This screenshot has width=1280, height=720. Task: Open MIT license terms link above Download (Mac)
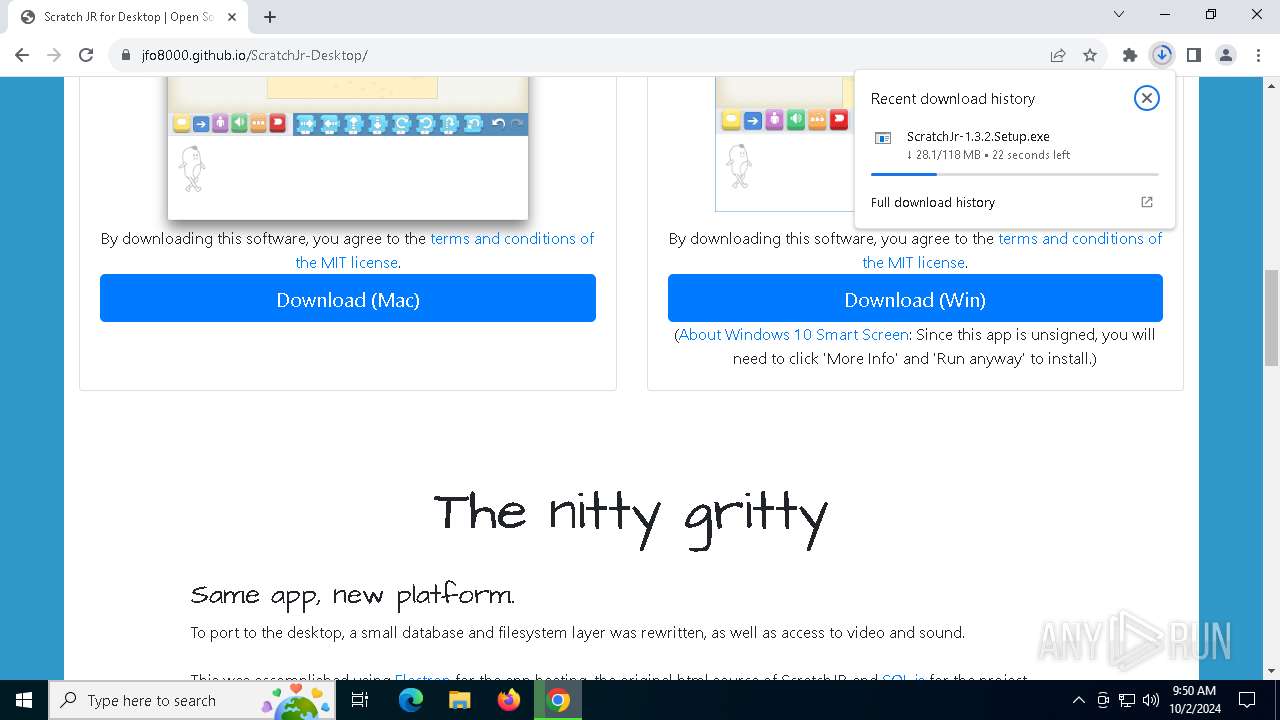[x=444, y=250]
